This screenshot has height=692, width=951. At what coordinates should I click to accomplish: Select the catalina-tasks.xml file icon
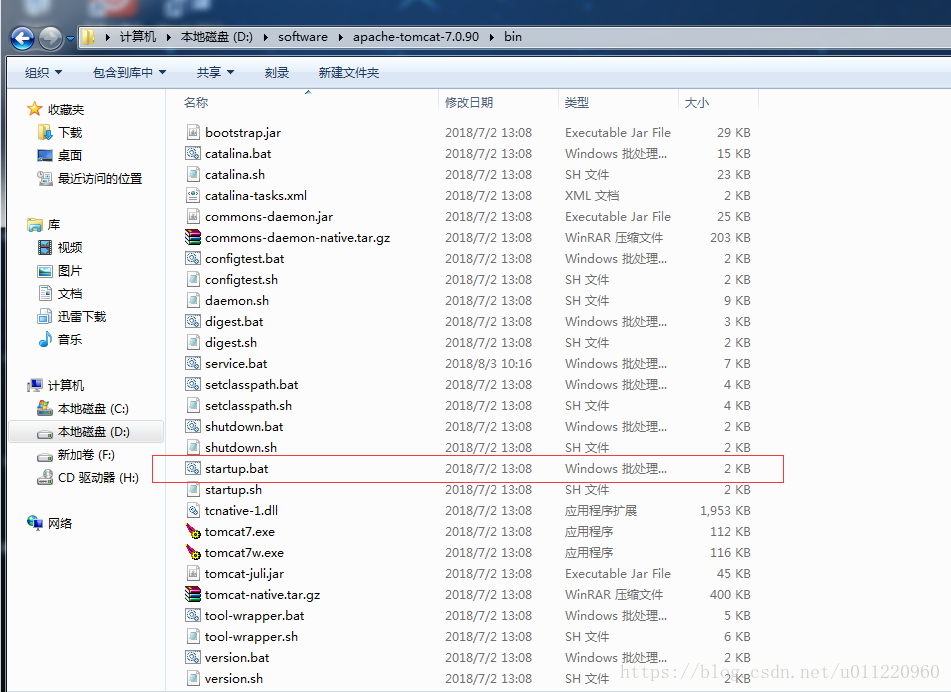click(x=193, y=195)
